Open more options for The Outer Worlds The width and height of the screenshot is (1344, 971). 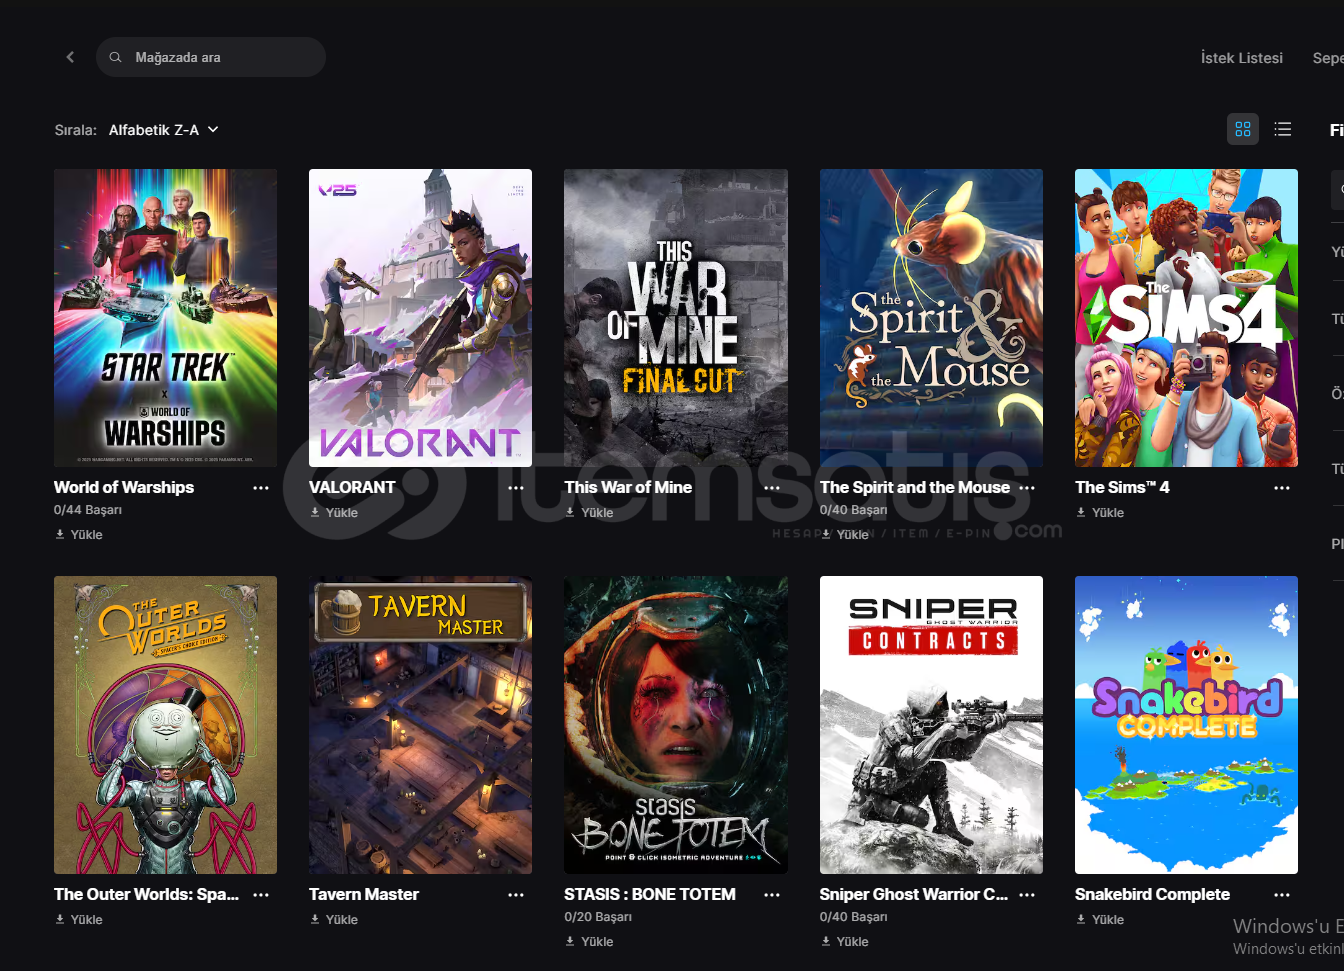coord(261,895)
